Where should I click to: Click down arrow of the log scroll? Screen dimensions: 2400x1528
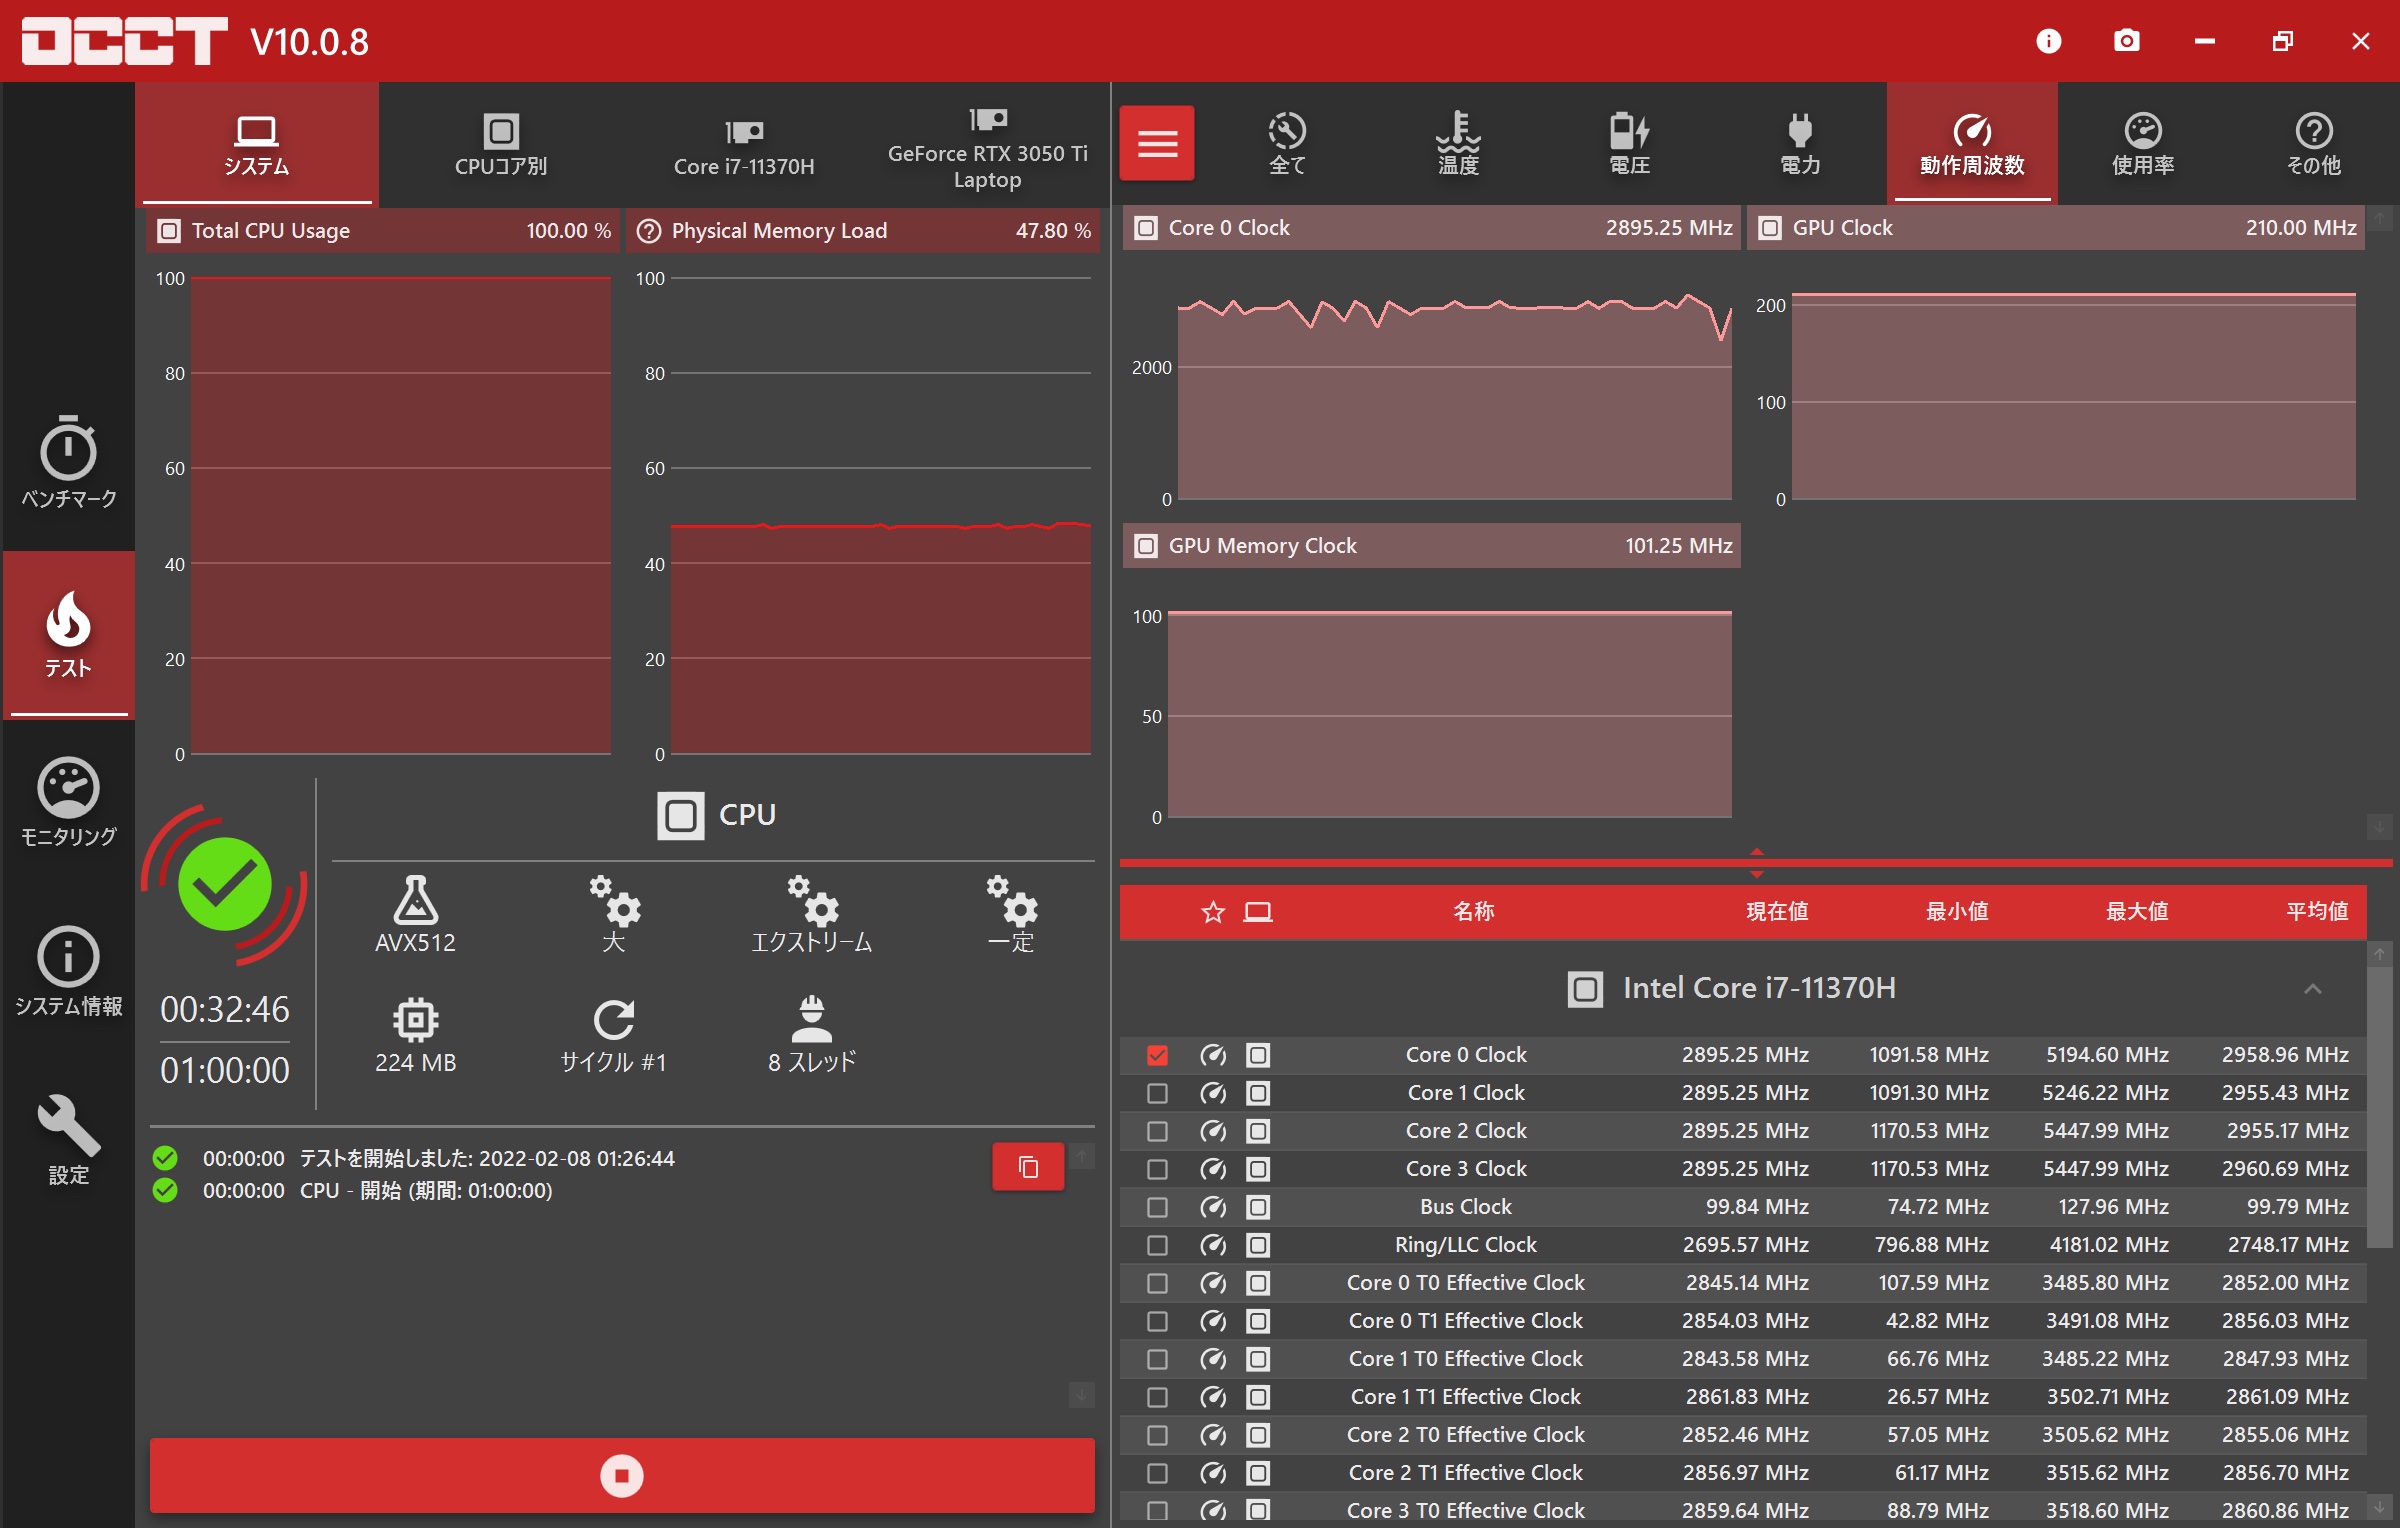tap(1081, 1394)
